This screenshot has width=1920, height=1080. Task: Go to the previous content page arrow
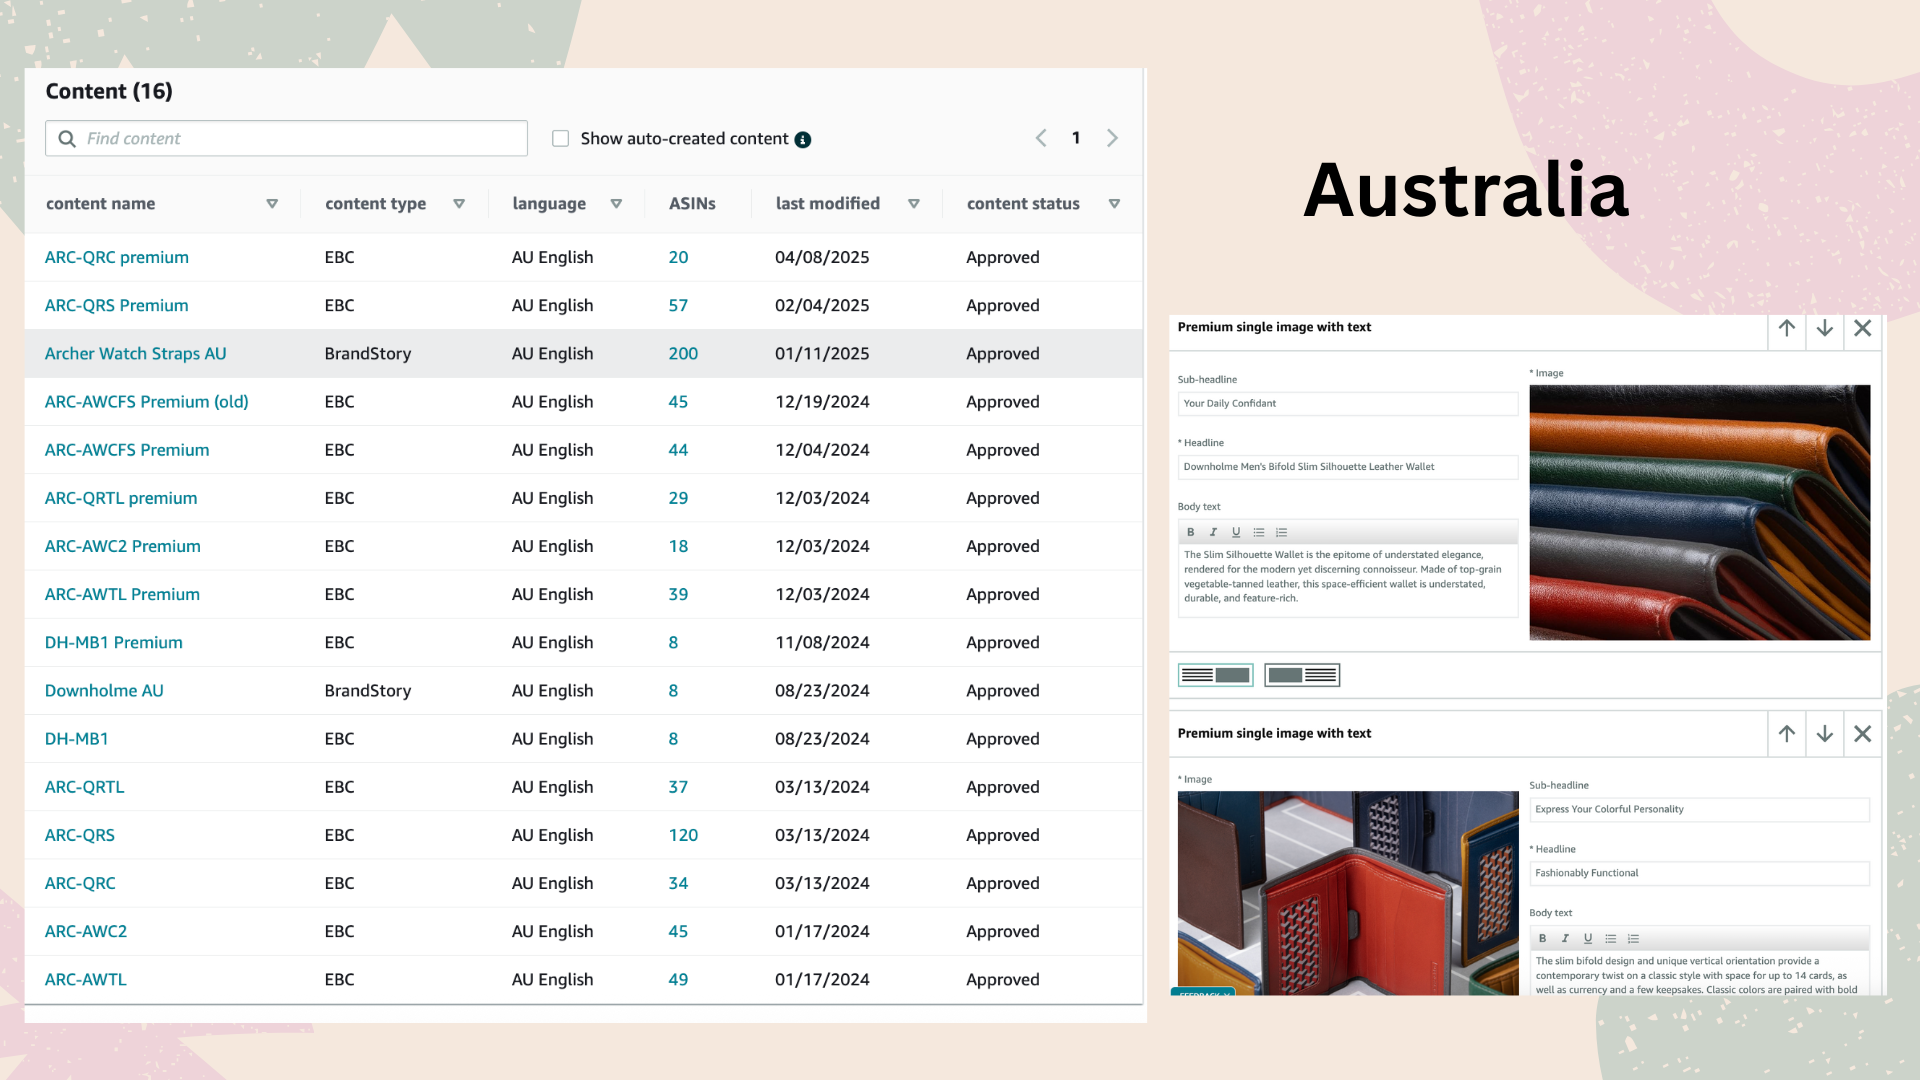(1041, 138)
